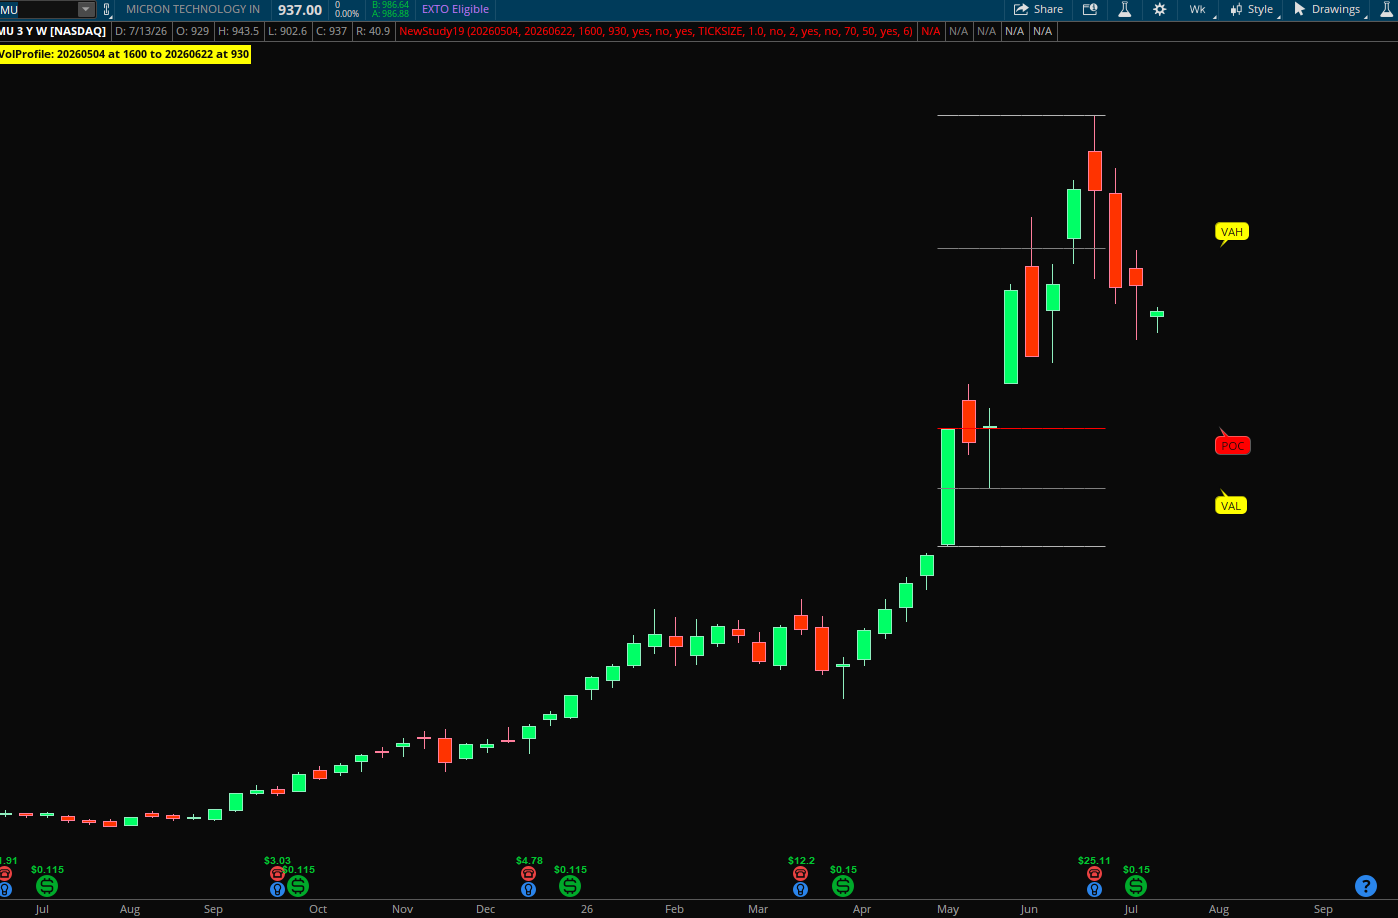Viewport: 1398px width, 918px height.
Task: Click the Mar label on the time axis
Action: click(758, 909)
